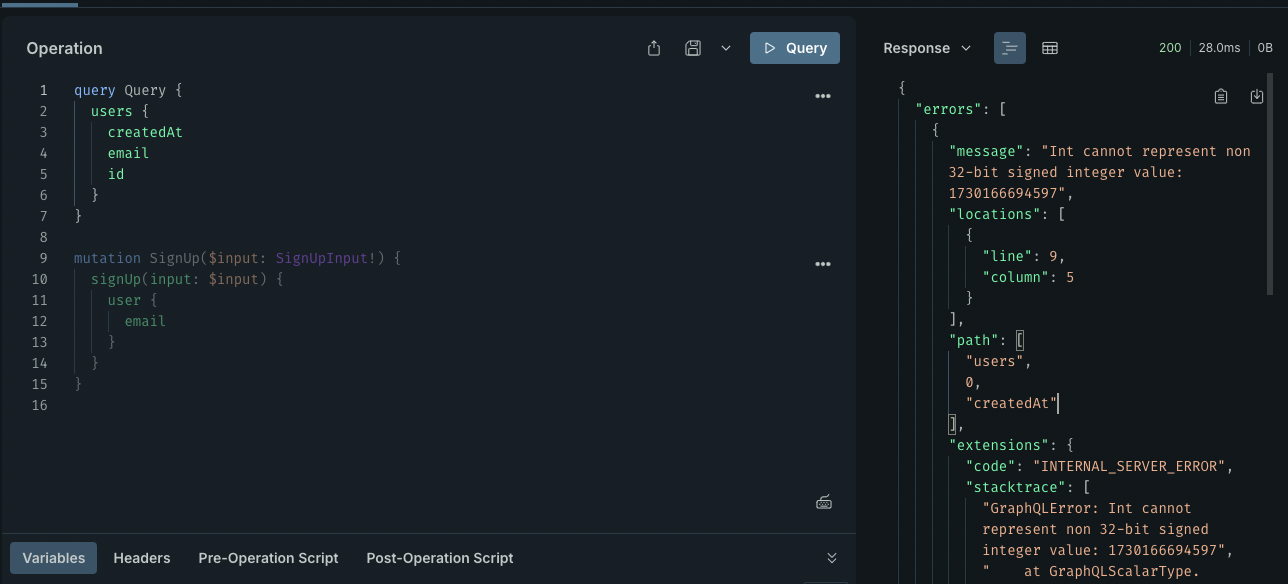Download the response file
1288x584 pixels.
click(1257, 96)
